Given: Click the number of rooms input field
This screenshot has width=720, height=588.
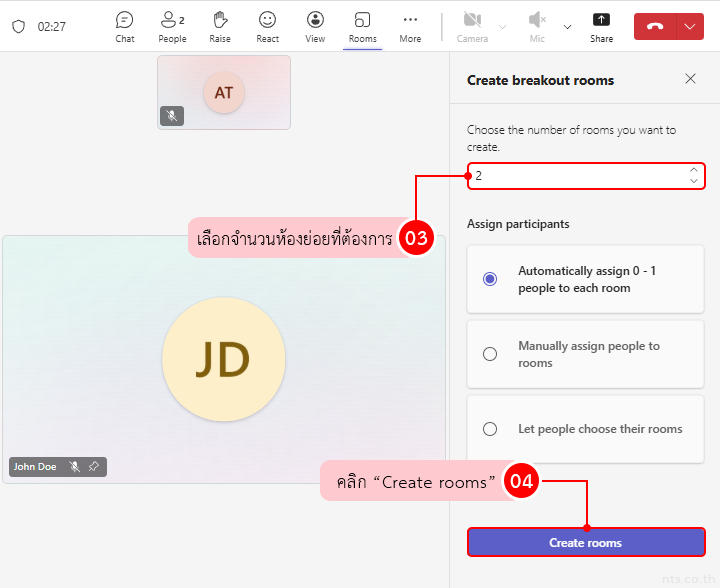Looking at the screenshot, I should pyautogui.click(x=575, y=176).
